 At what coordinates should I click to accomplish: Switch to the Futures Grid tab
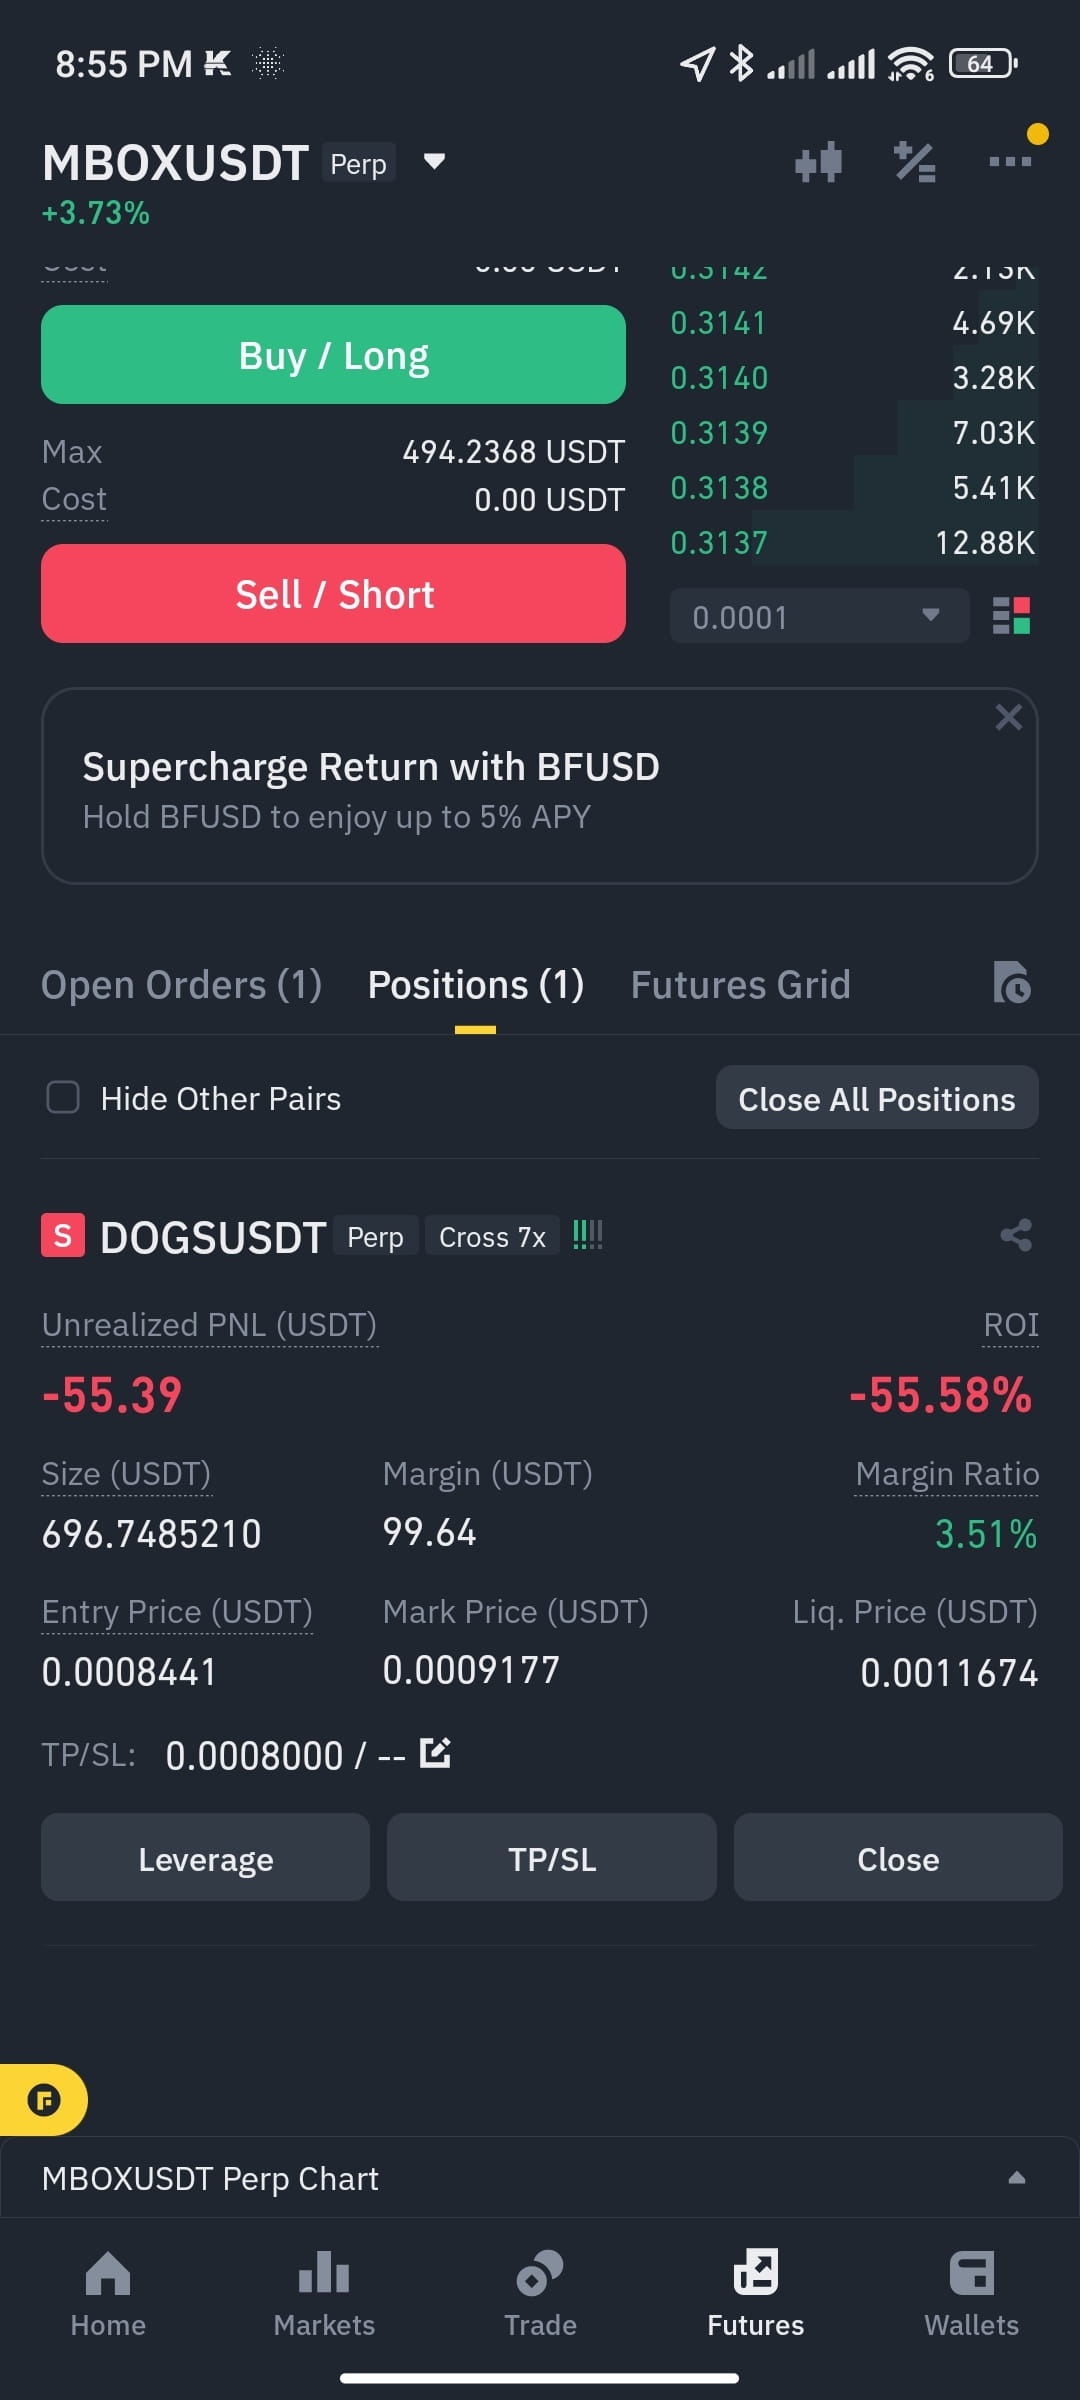pyautogui.click(x=740, y=985)
